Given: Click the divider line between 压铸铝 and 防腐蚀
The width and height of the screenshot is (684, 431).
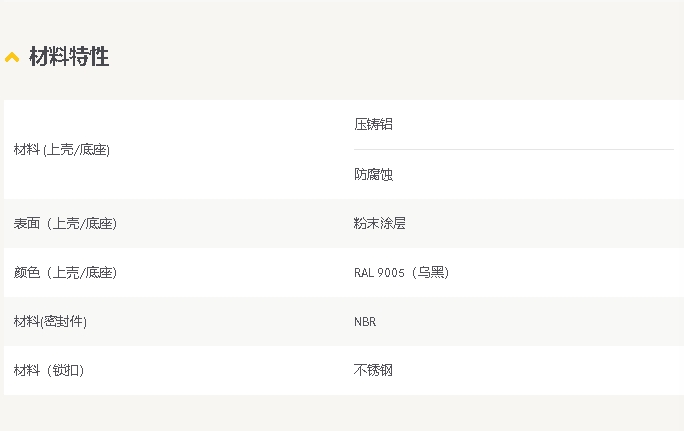Looking at the screenshot, I should (514, 149).
